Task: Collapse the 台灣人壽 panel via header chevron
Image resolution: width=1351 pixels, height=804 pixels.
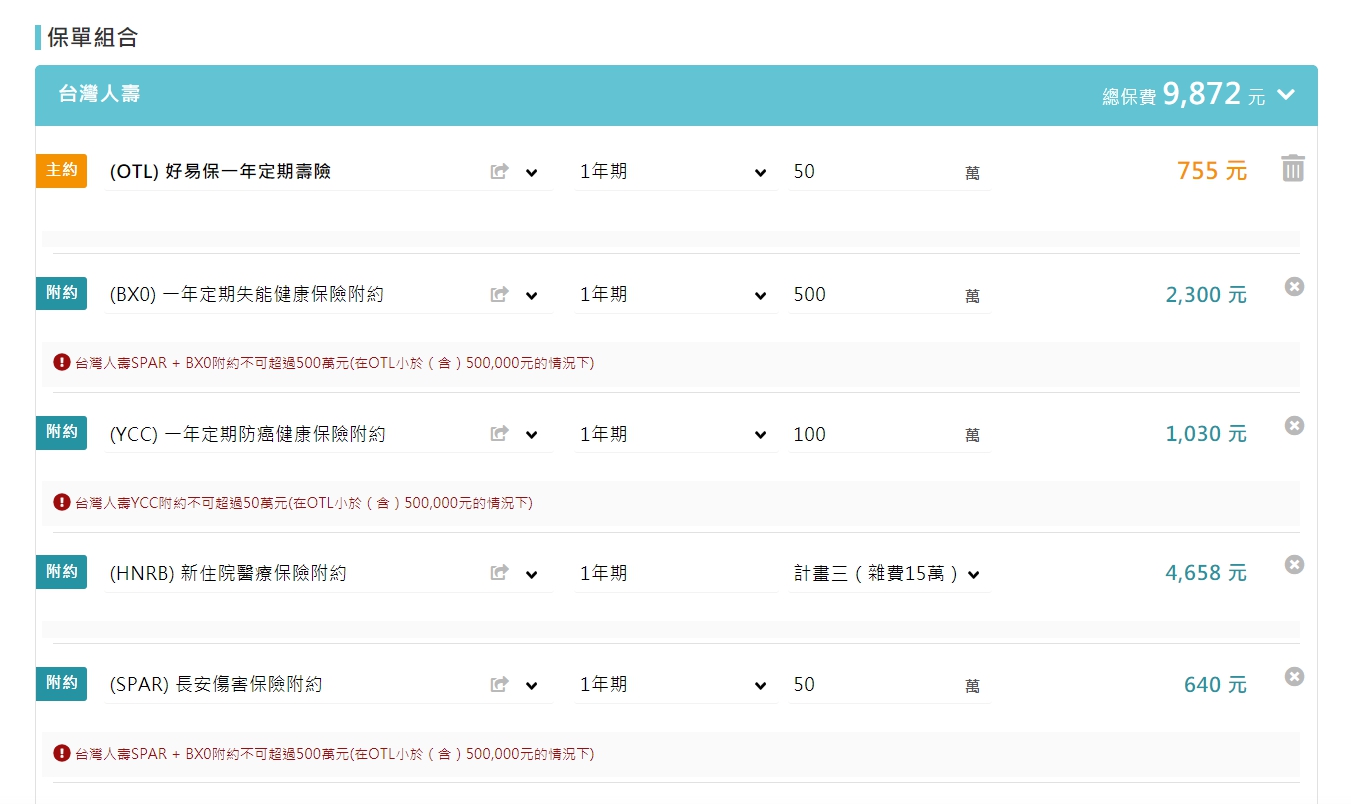Action: pos(1286,95)
